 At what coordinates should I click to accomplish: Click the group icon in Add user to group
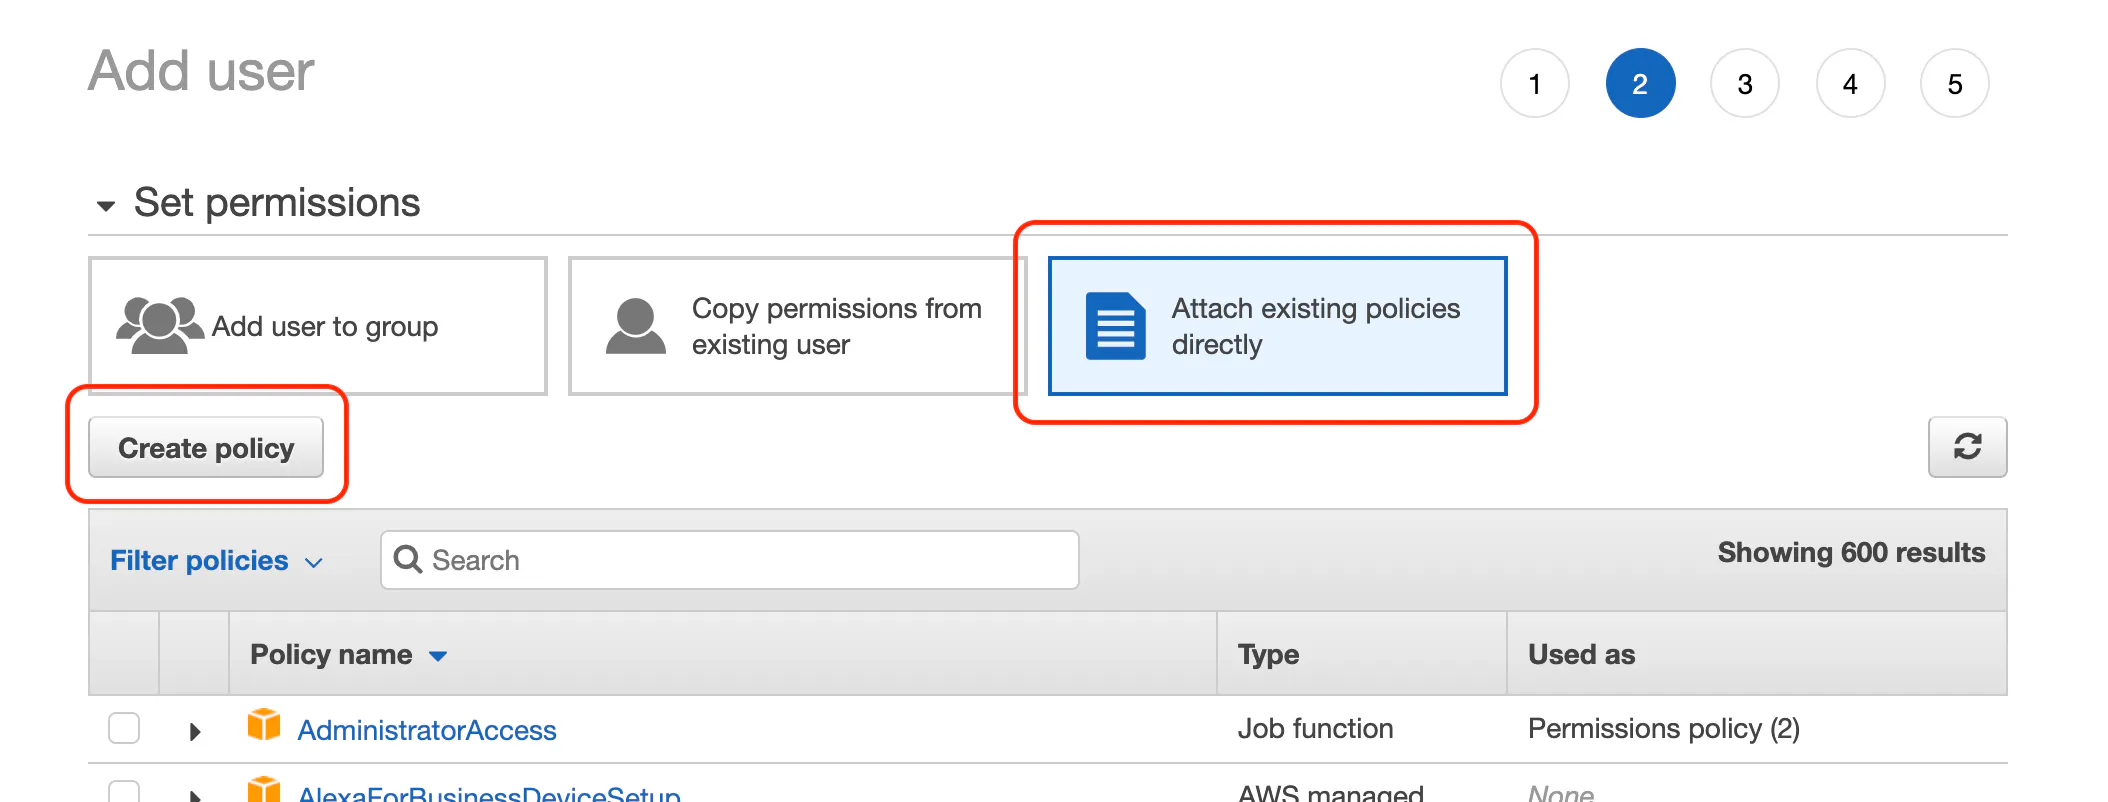click(160, 325)
